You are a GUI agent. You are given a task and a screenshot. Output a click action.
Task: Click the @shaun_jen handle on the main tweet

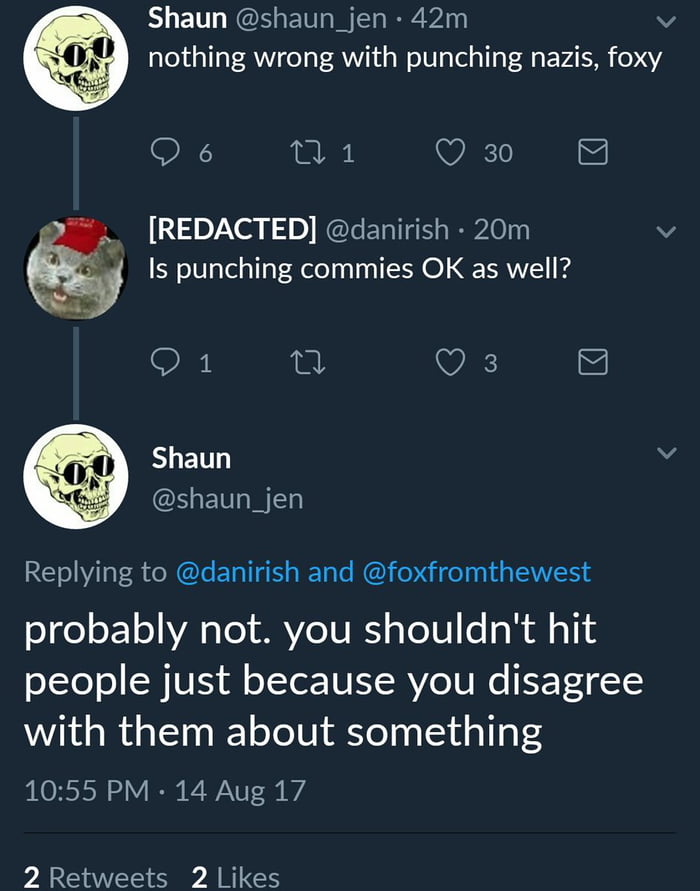pos(232,498)
